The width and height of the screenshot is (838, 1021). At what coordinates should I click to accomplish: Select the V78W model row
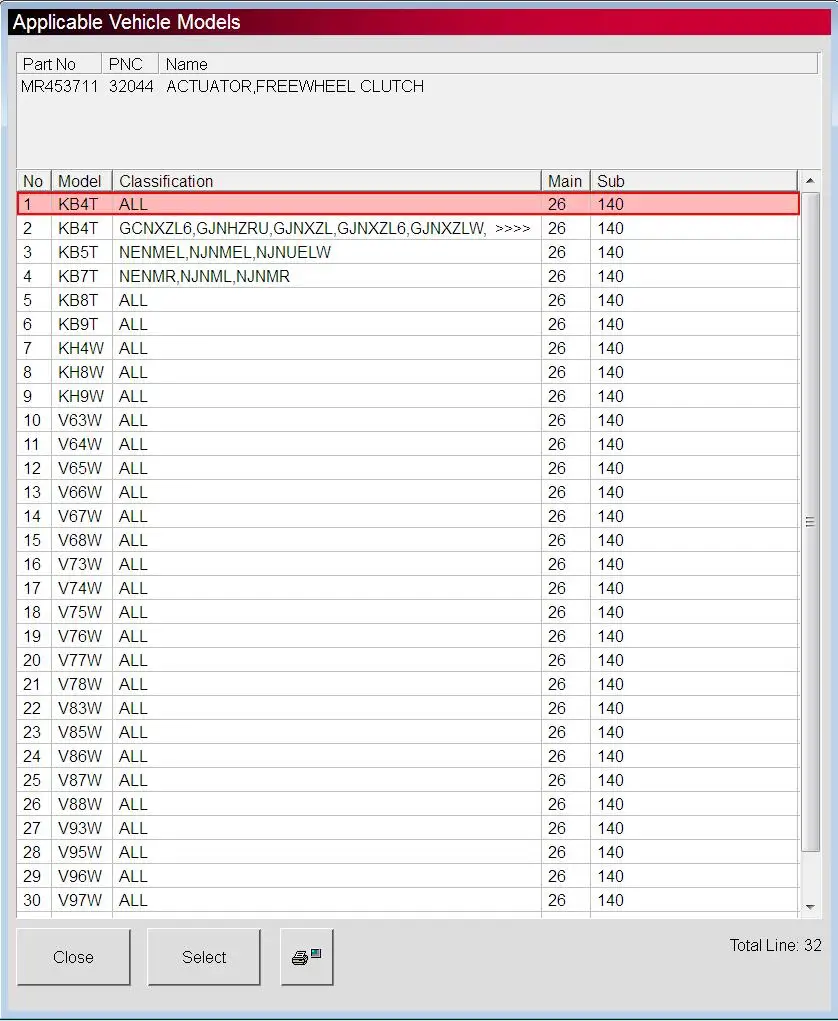tap(408, 684)
